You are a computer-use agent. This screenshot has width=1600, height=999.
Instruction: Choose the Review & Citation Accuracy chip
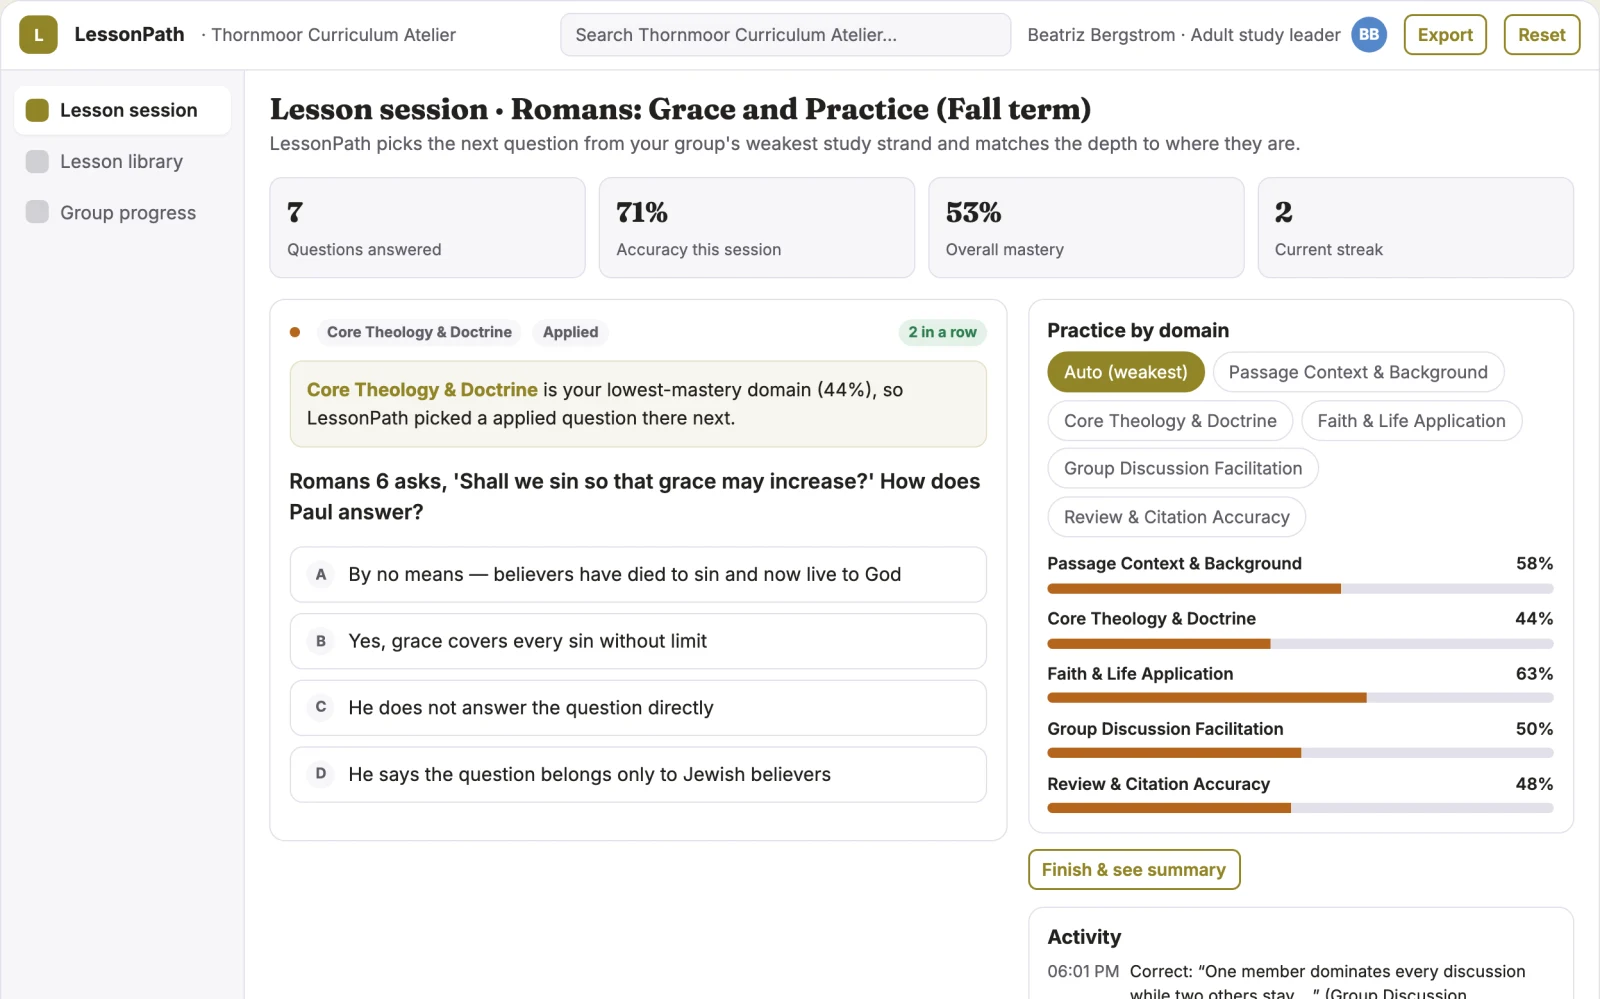coord(1177,517)
